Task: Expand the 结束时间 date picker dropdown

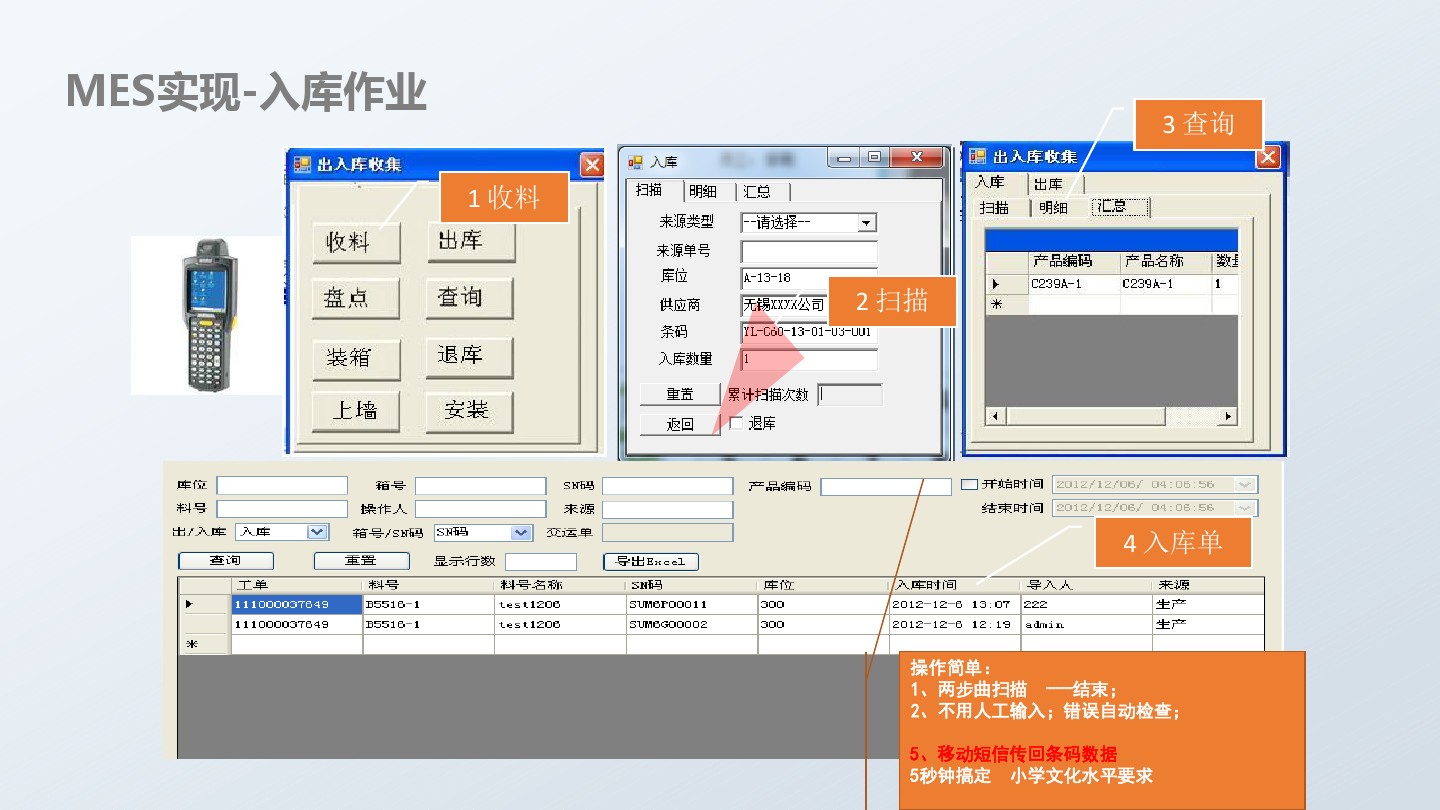Action: point(1245,508)
